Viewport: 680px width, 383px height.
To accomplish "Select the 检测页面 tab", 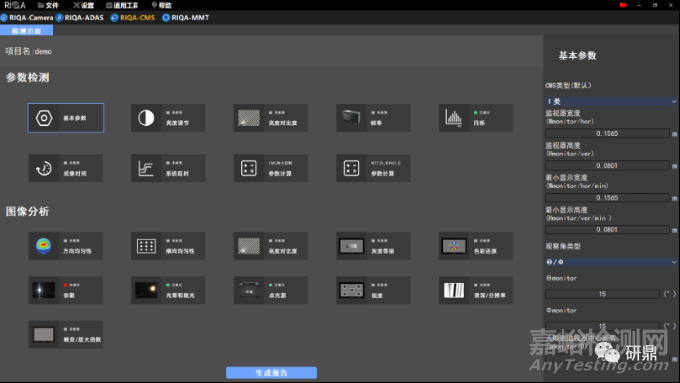I will pos(26,30).
